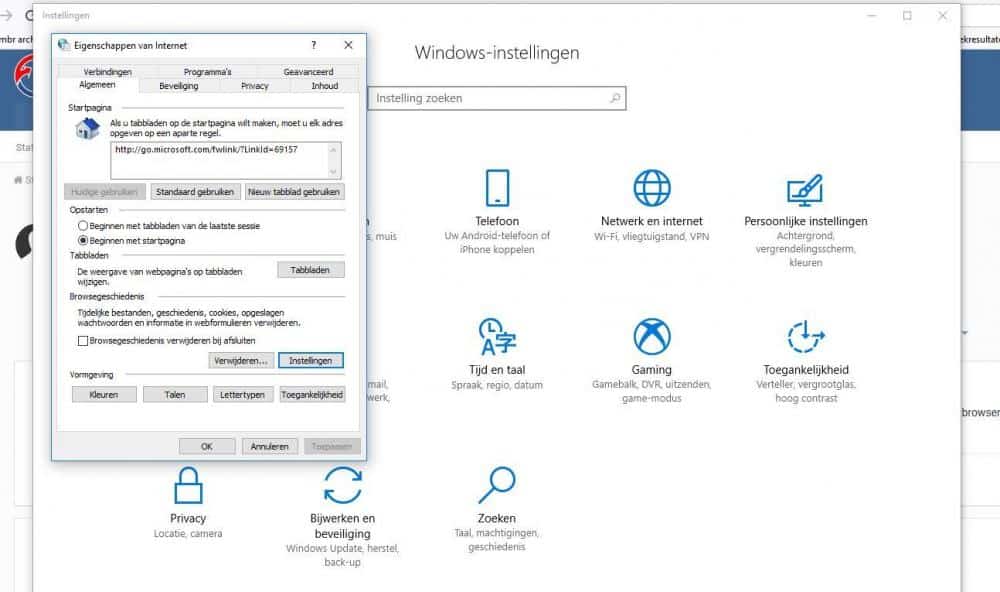Viewport: 1000px width, 592px height.
Task: Click scroll down arrow in homepage box
Action: tap(334, 171)
